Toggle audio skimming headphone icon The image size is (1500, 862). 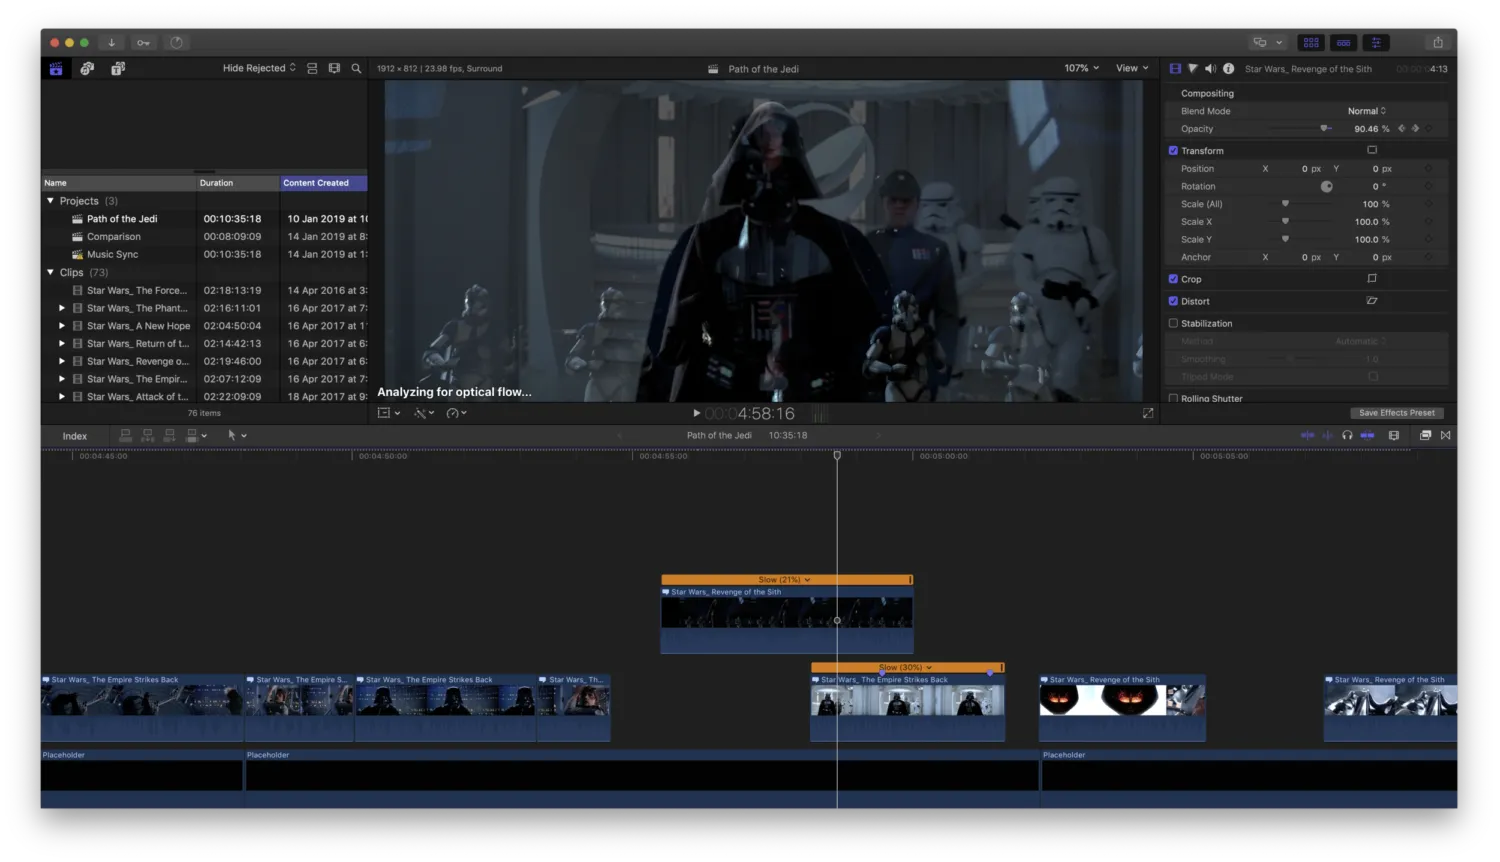(1347, 435)
